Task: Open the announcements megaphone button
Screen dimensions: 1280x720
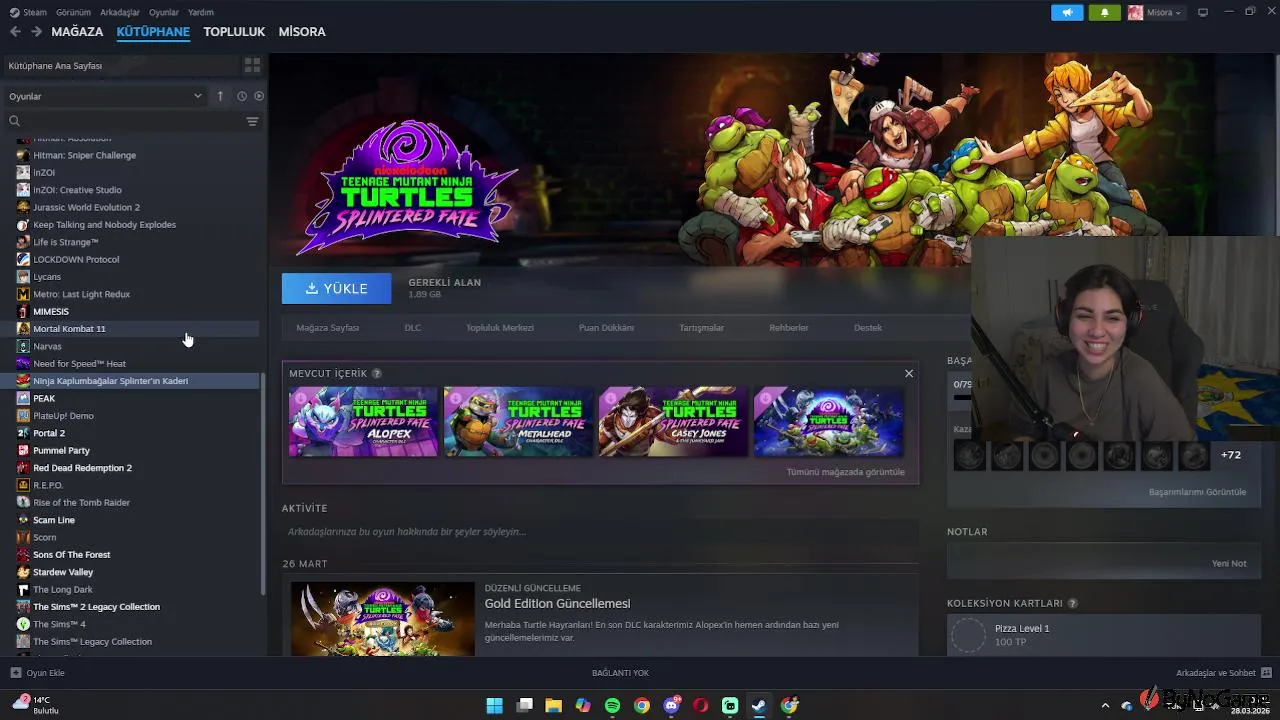Action: (1067, 13)
